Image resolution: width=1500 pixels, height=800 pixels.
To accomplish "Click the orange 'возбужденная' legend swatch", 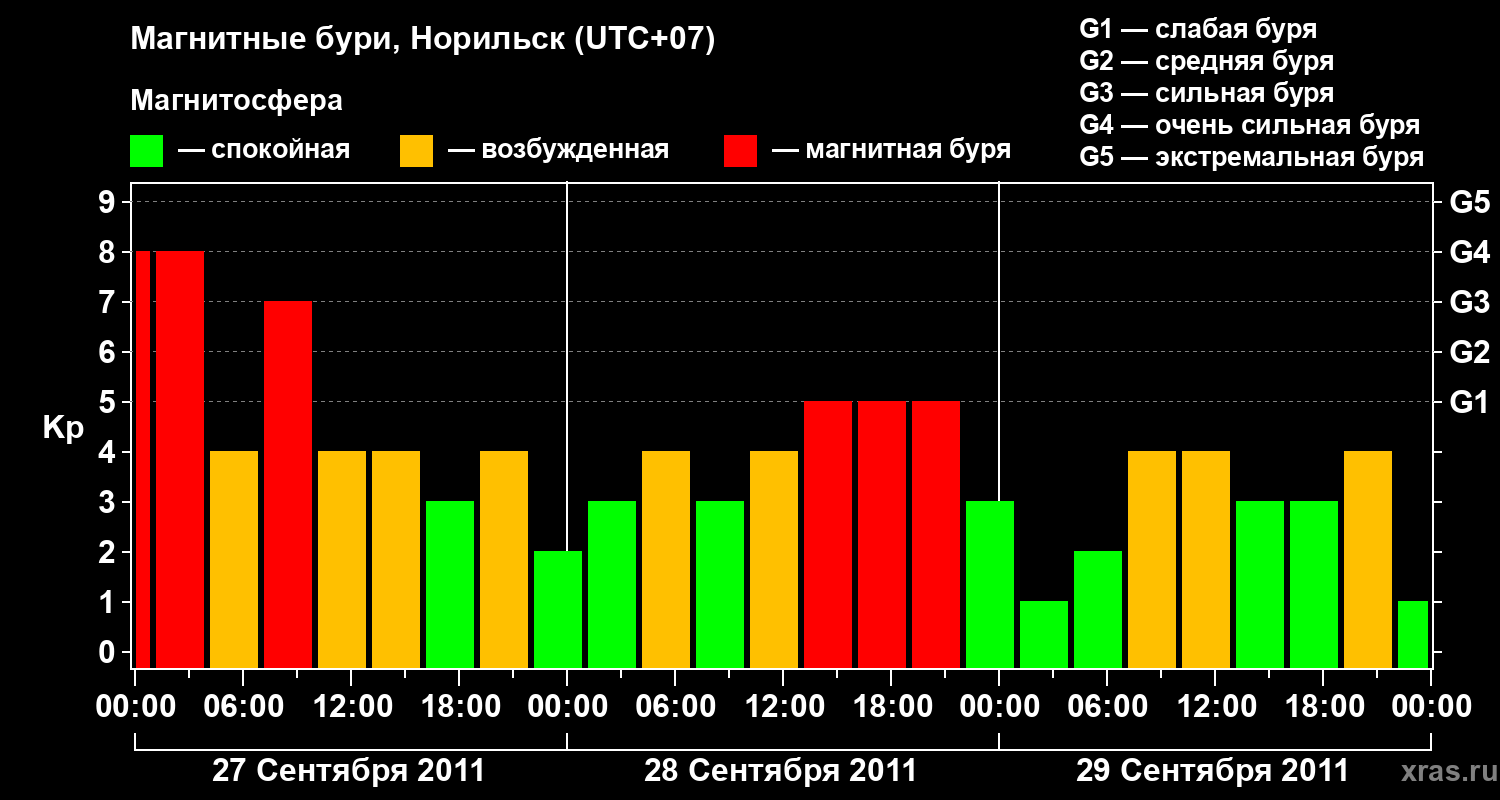I will point(416,151).
